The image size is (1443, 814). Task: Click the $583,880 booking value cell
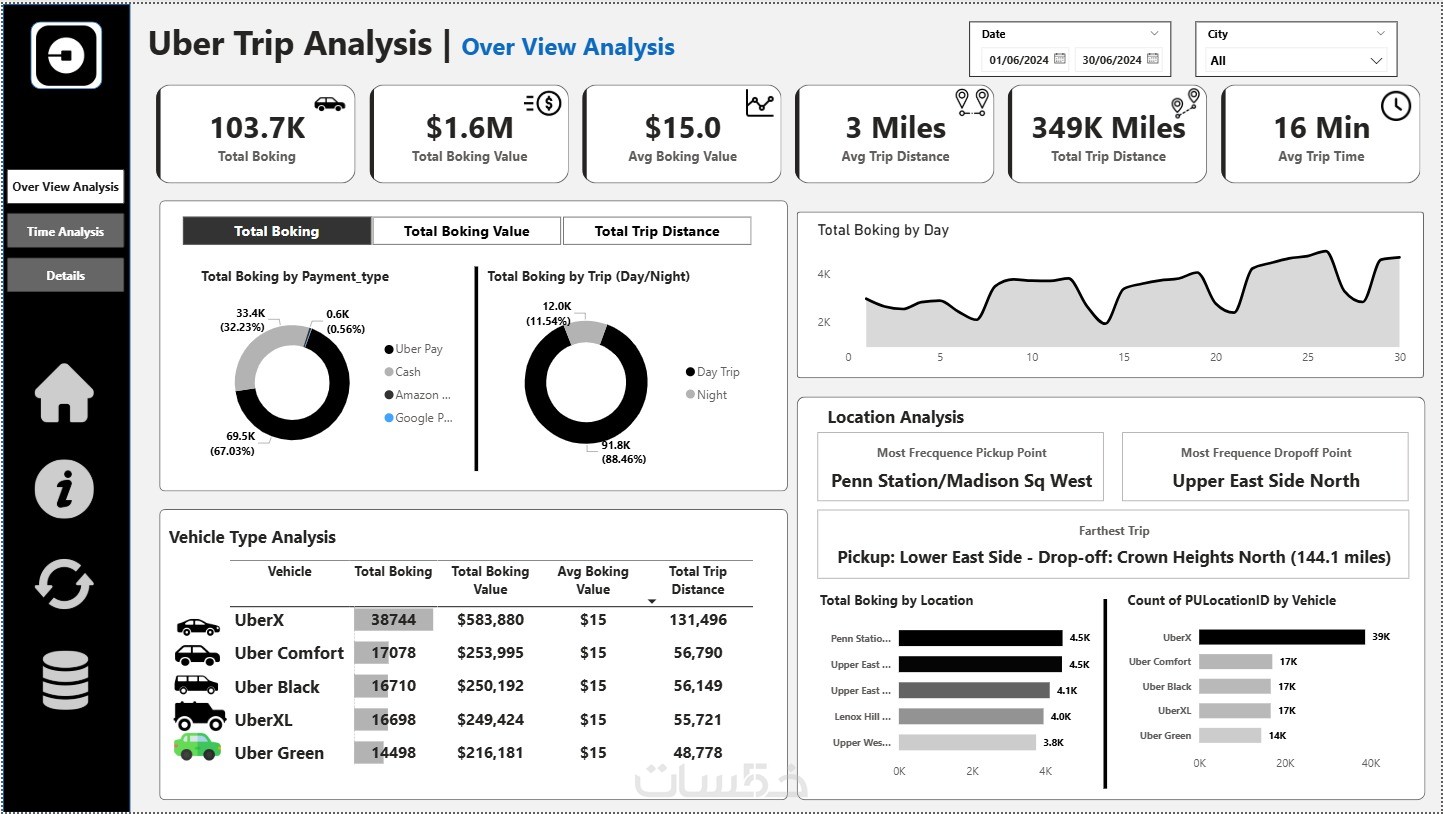[x=490, y=620]
